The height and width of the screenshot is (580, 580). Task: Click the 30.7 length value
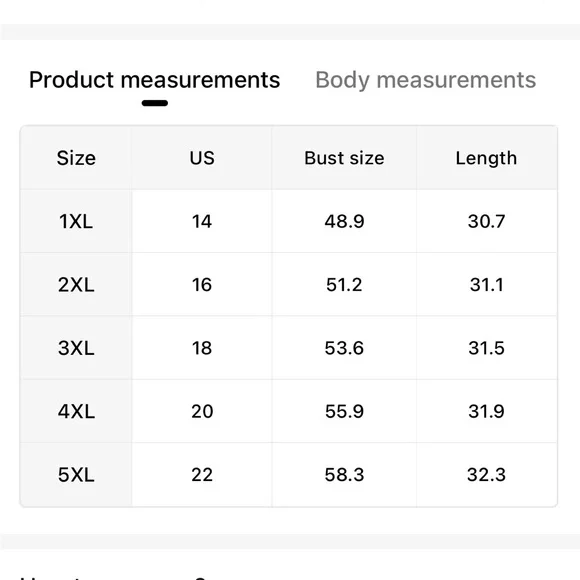[x=486, y=222]
